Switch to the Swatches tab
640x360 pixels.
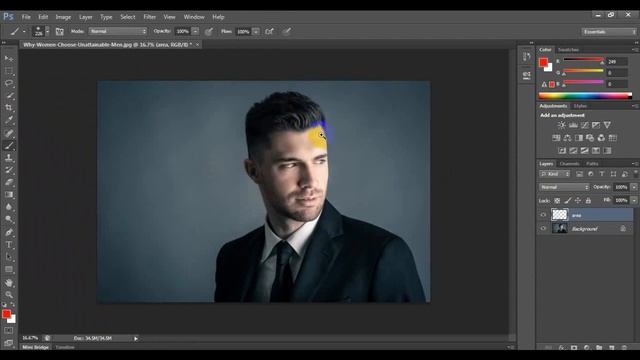point(569,50)
